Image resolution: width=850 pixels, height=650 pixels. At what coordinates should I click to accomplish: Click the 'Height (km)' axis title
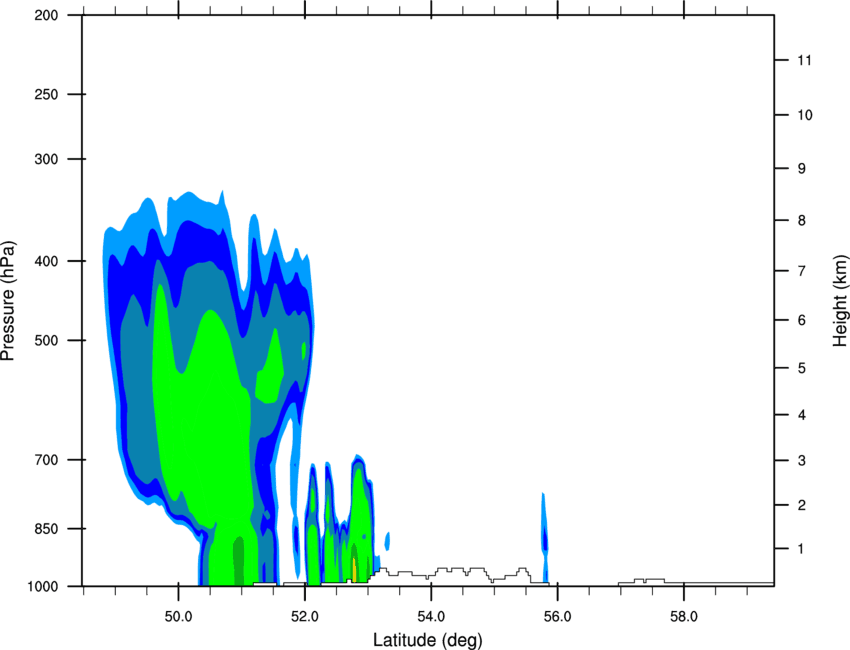coord(840,301)
